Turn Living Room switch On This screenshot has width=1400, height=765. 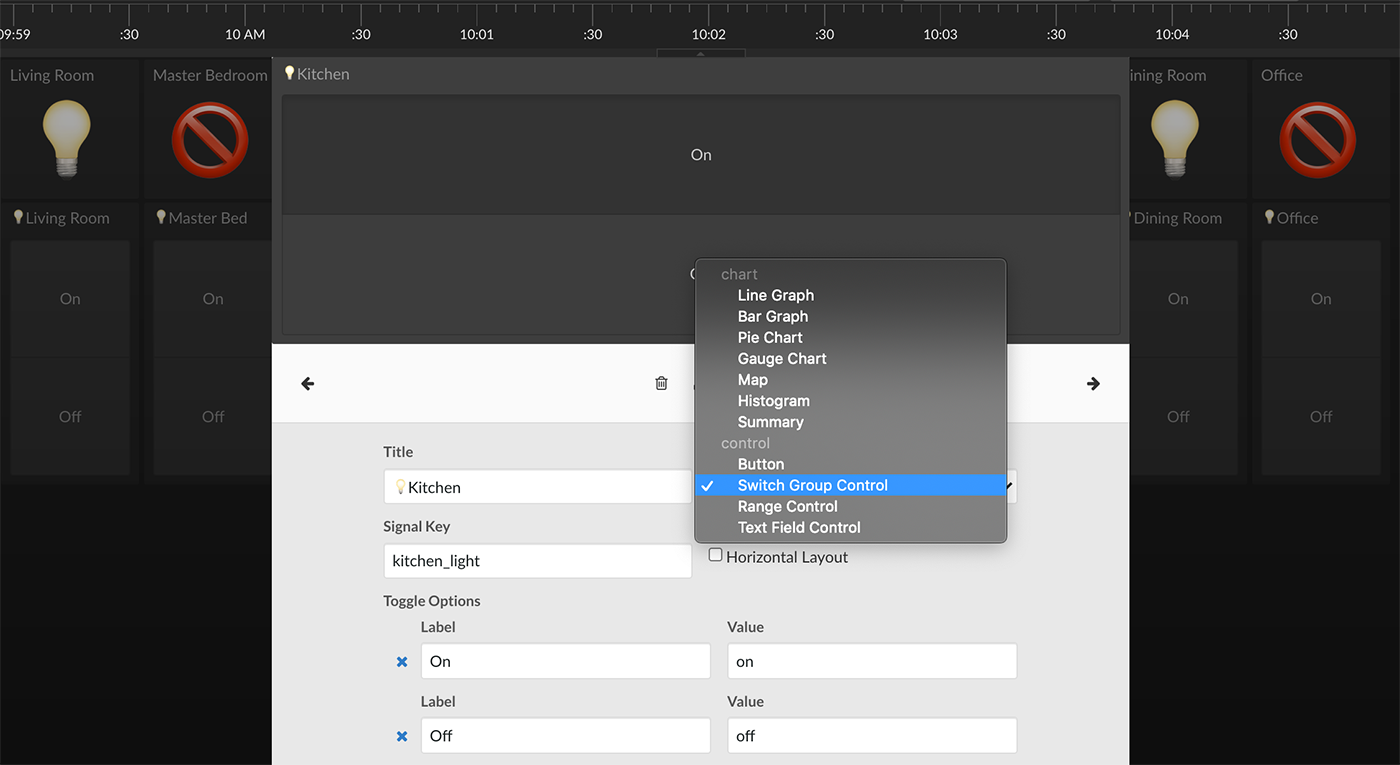(70, 298)
